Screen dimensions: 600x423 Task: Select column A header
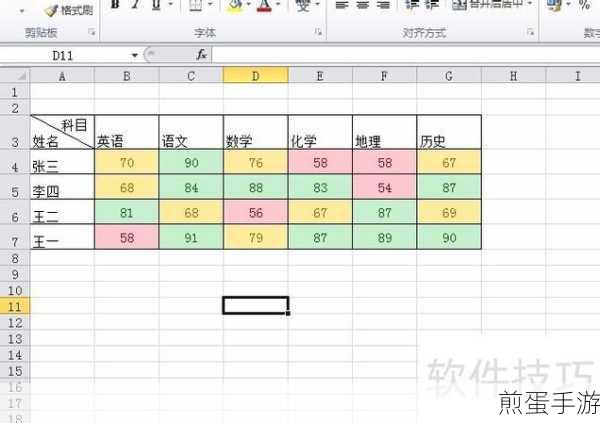coord(62,76)
